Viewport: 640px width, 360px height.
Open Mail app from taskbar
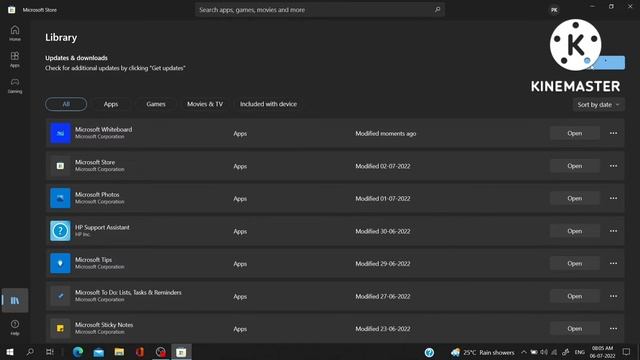[99, 352]
